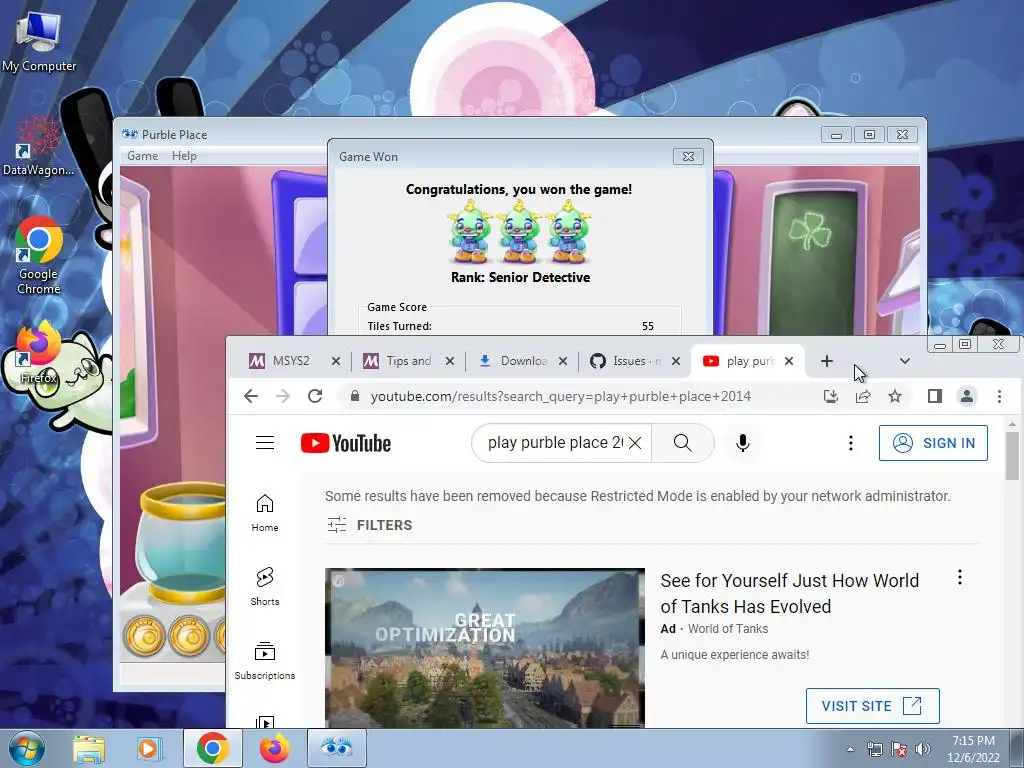Screen dimensions: 1024x768
Task: Switch to Chrome via the taskbar
Action: tap(212, 748)
